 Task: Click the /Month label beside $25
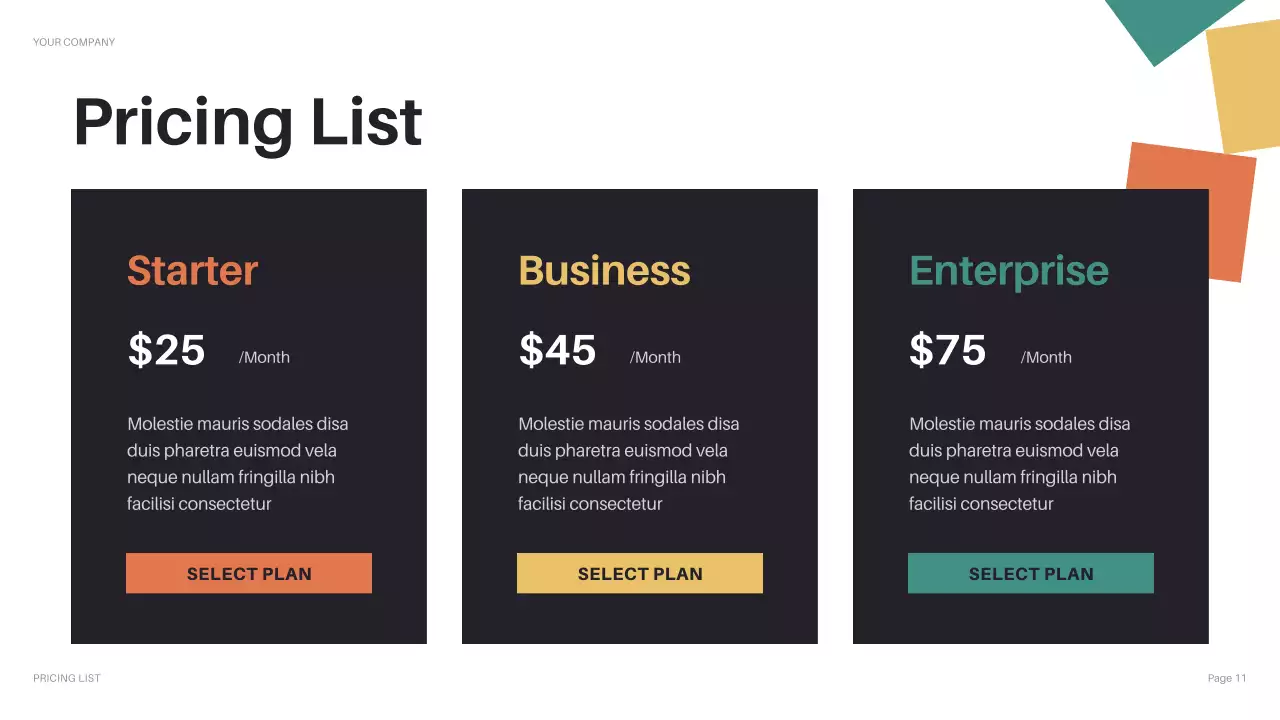point(264,357)
